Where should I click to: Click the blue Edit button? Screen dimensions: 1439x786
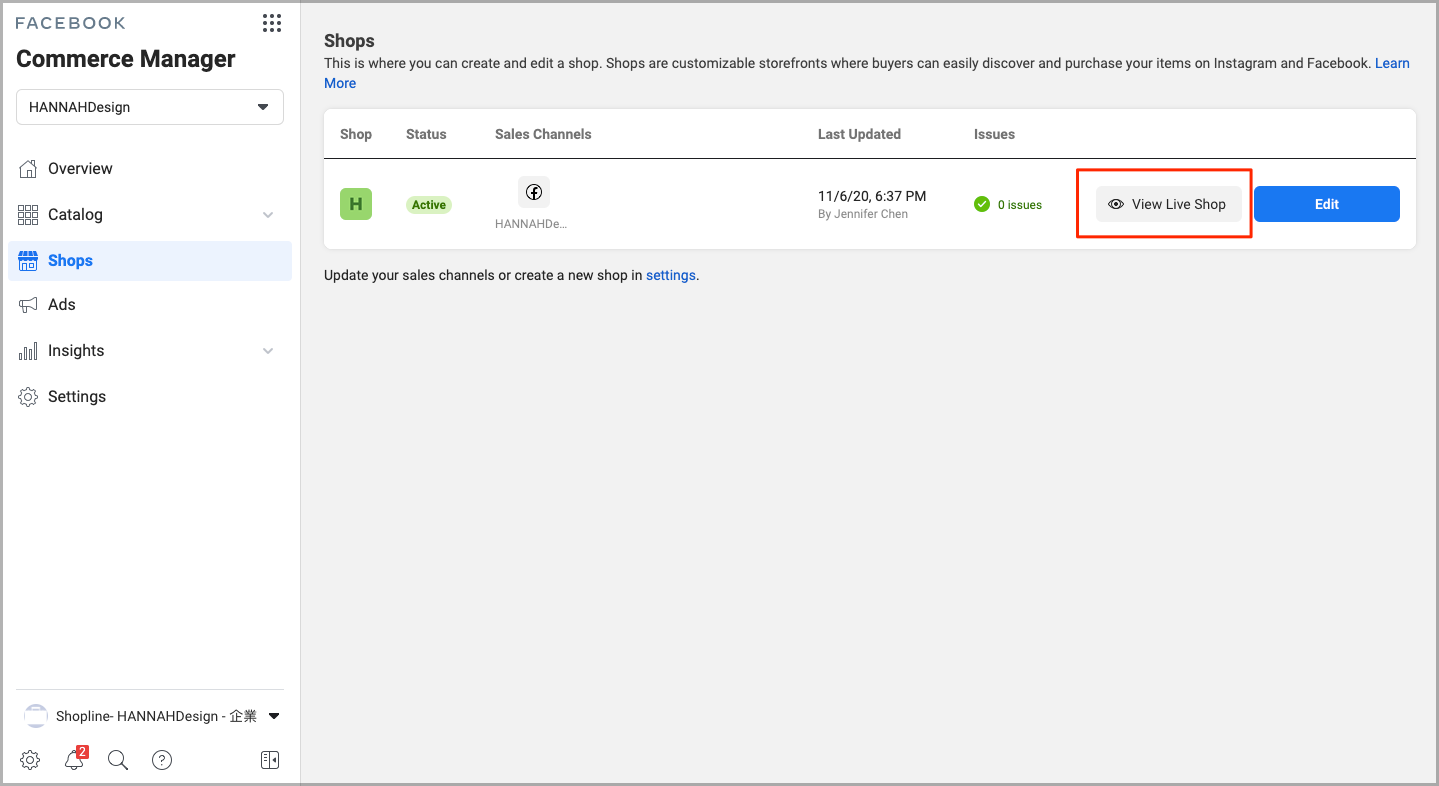tap(1327, 204)
